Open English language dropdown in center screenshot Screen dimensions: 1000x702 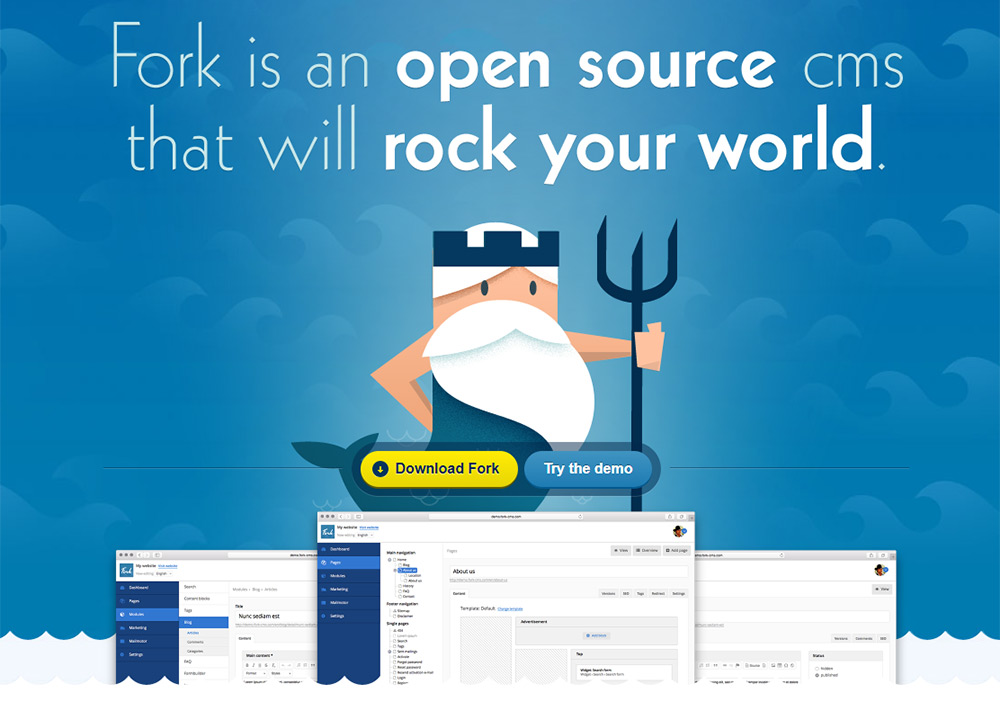364,535
